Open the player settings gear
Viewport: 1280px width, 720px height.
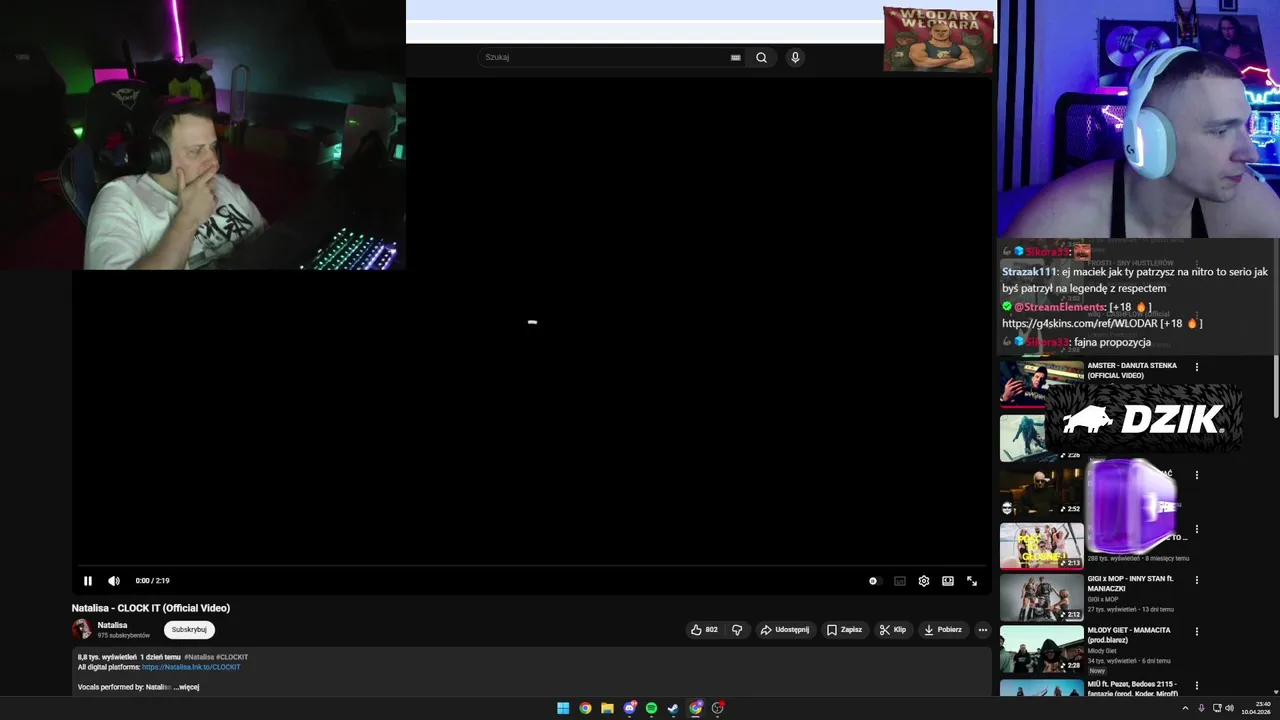coord(924,581)
